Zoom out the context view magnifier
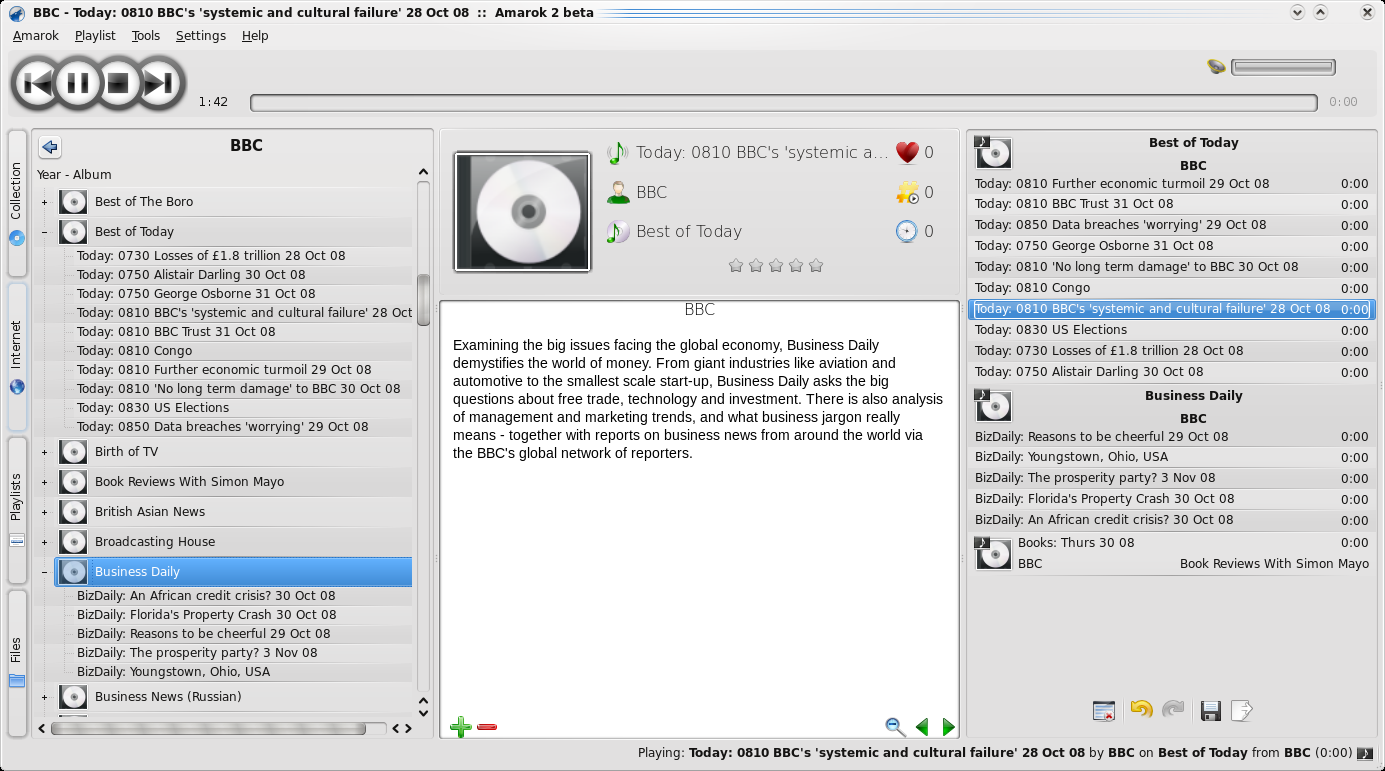 tap(895, 727)
